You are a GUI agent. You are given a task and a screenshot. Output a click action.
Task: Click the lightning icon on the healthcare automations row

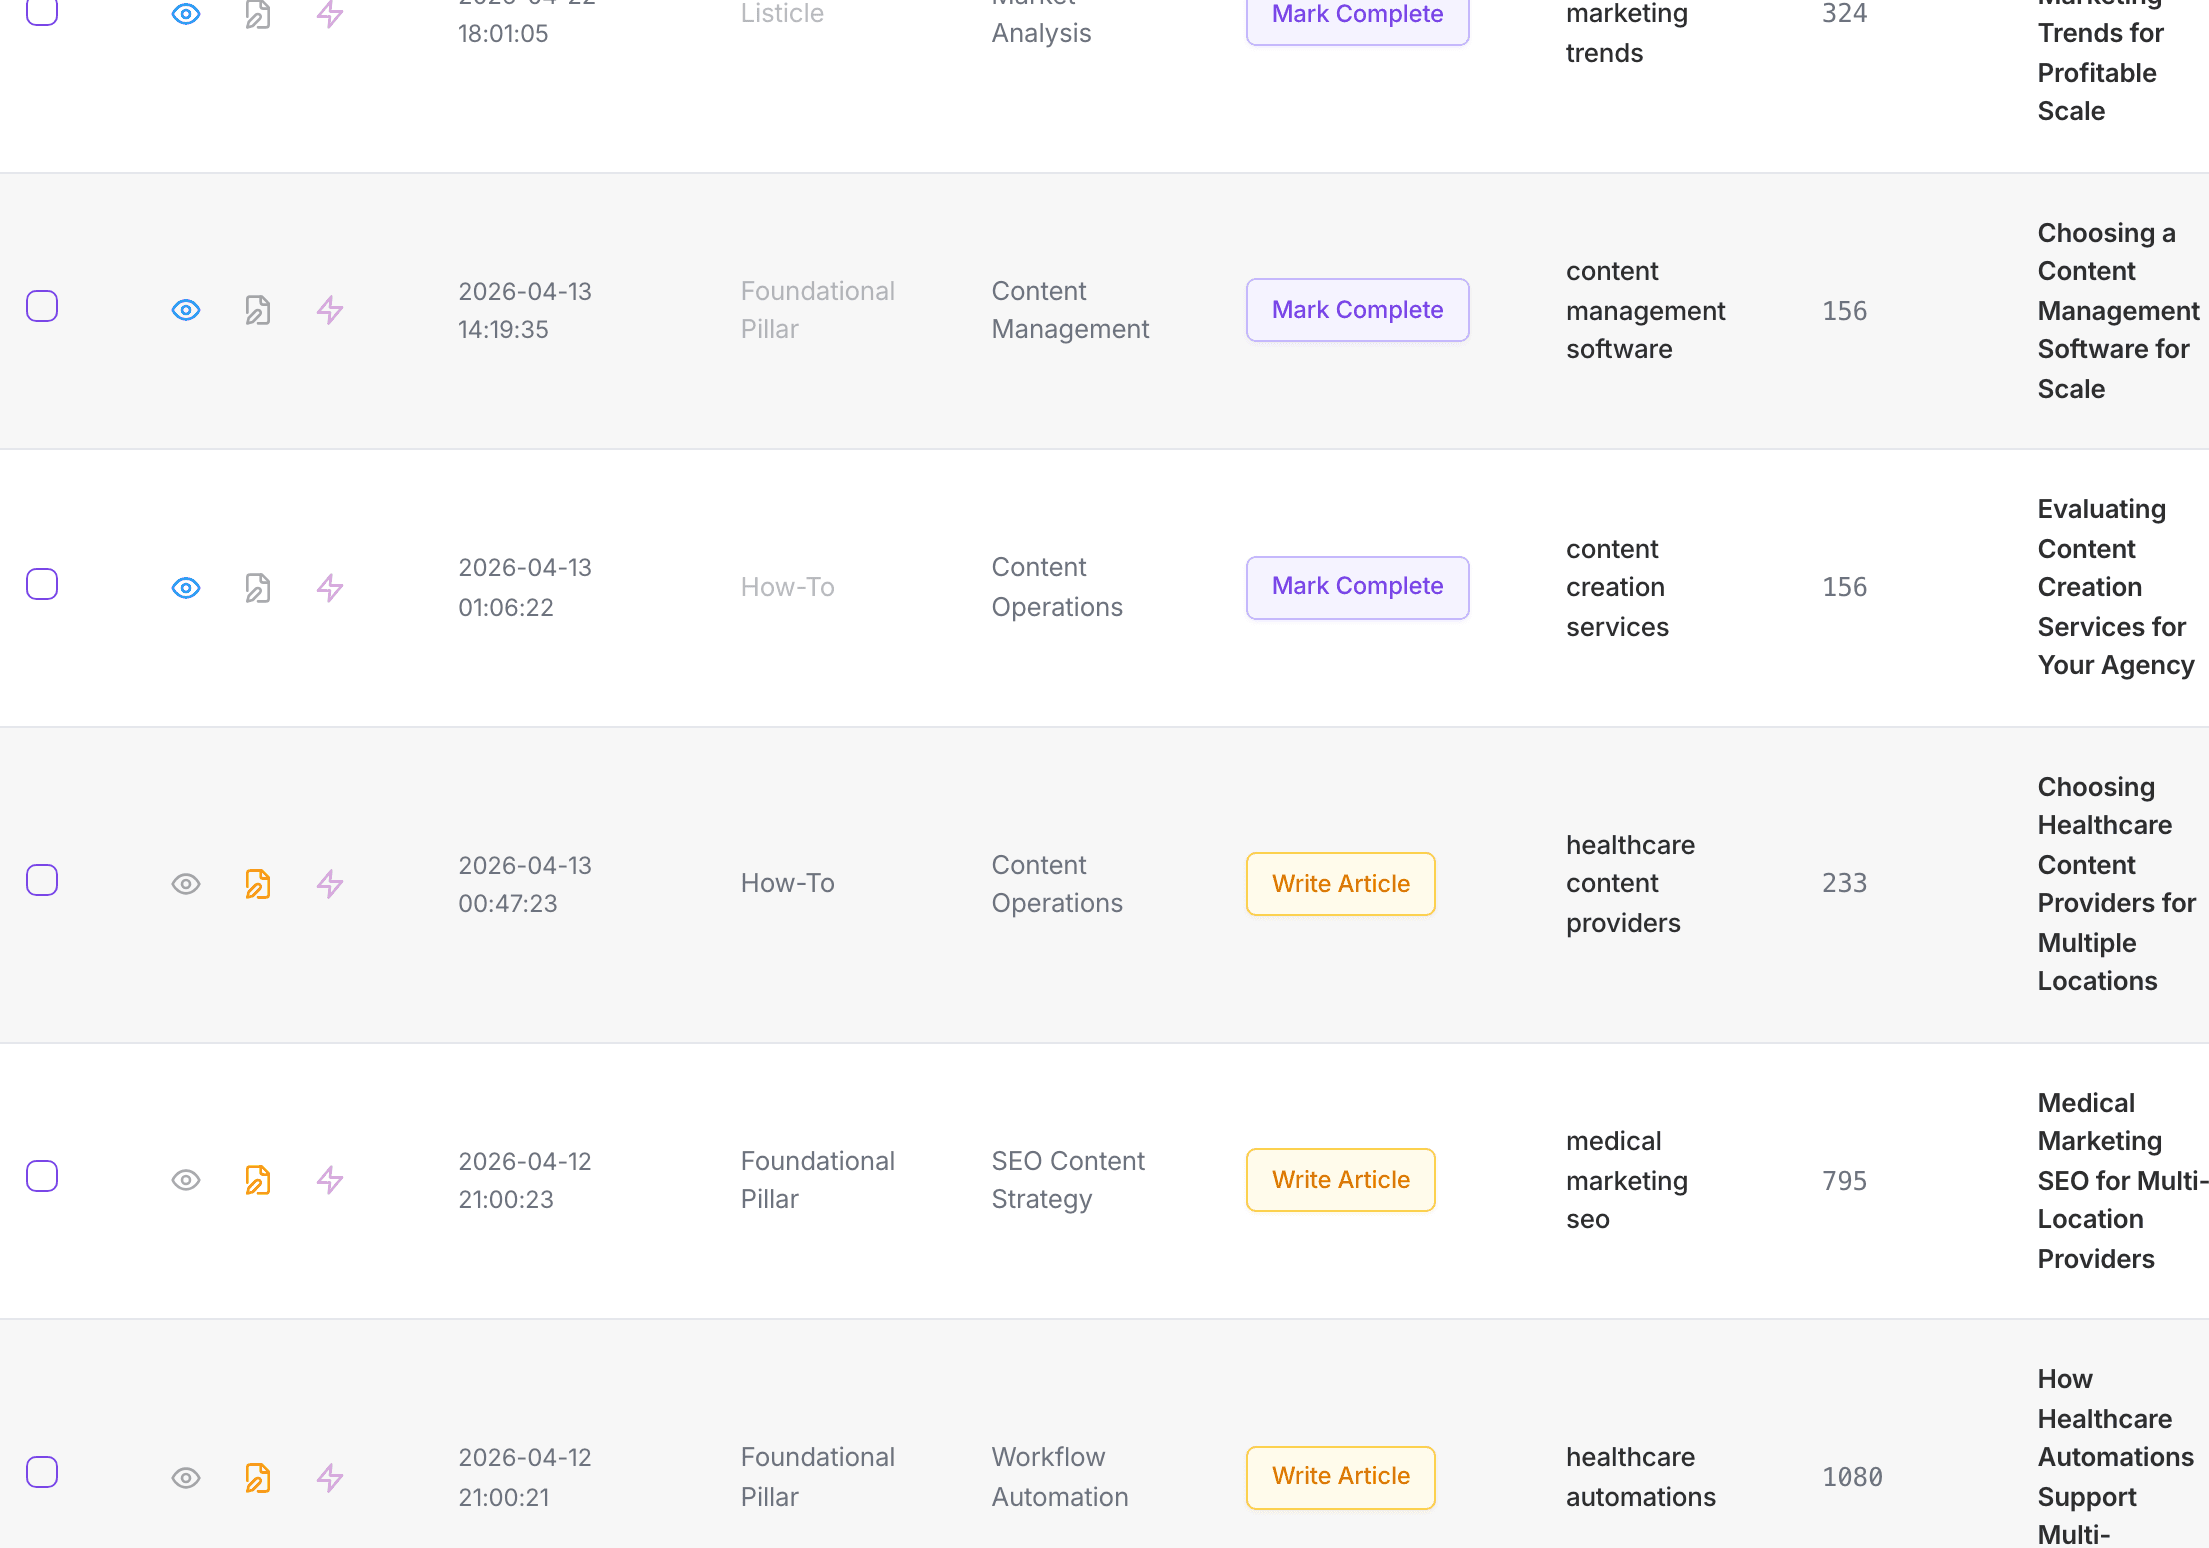(x=330, y=1477)
